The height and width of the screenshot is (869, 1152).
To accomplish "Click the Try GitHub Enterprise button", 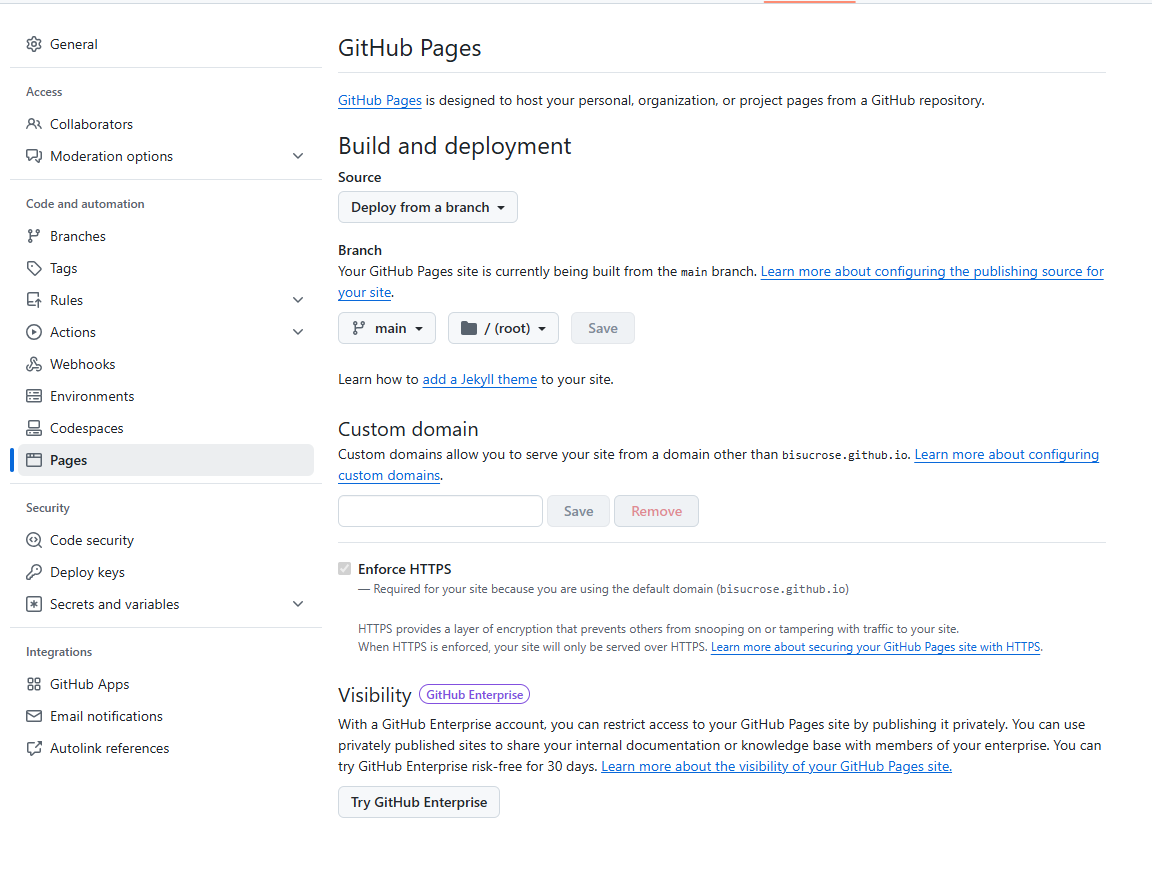I will click(419, 802).
